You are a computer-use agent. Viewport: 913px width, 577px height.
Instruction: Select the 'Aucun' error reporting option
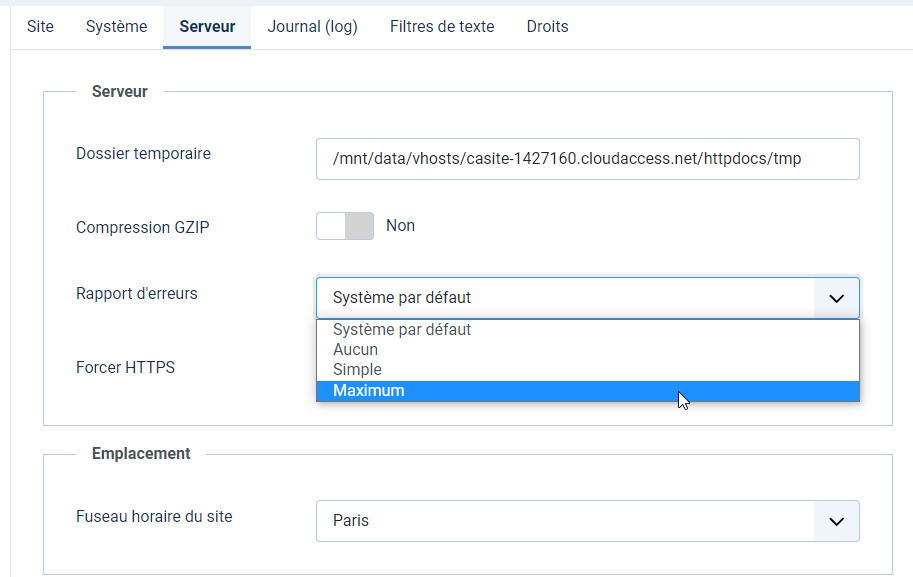(x=355, y=350)
